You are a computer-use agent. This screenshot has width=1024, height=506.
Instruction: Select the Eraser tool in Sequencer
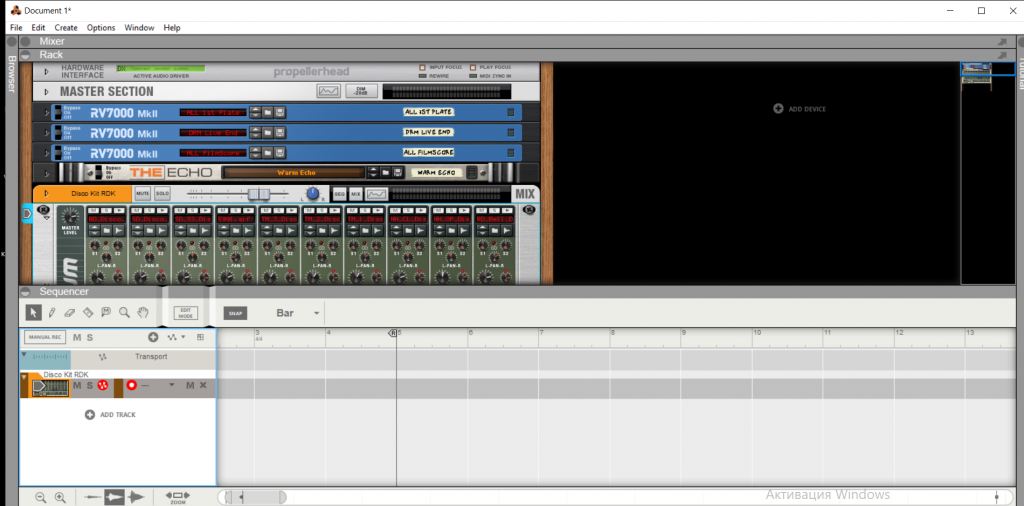tap(71, 313)
